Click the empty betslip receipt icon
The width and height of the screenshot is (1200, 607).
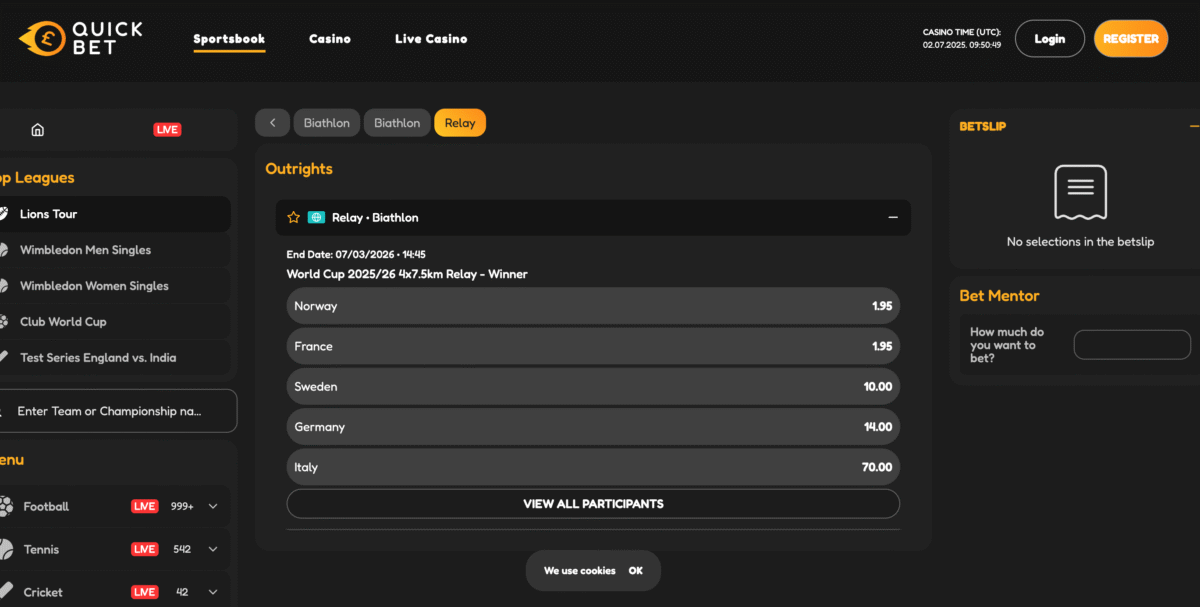1080,192
